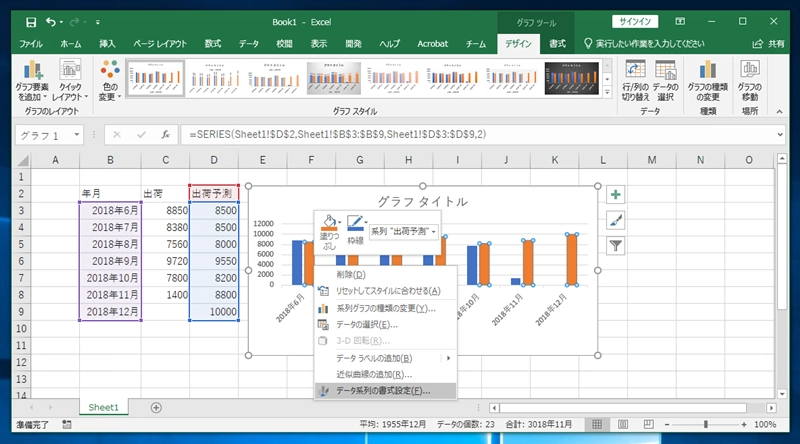This screenshot has width=800, height=444.
Task: Open the Fill color dropdown arrow
Action: tap(339, 221)
